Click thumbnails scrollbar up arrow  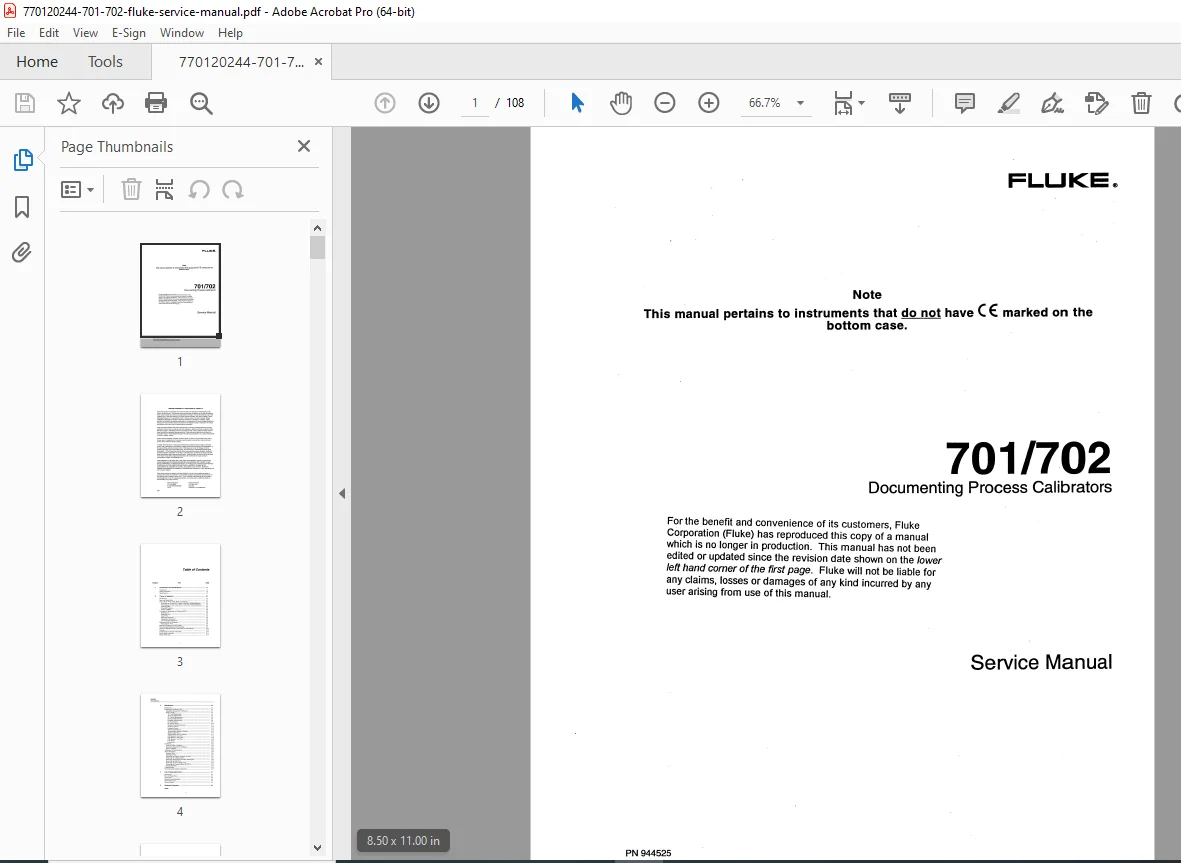click(x=317, y=228)
